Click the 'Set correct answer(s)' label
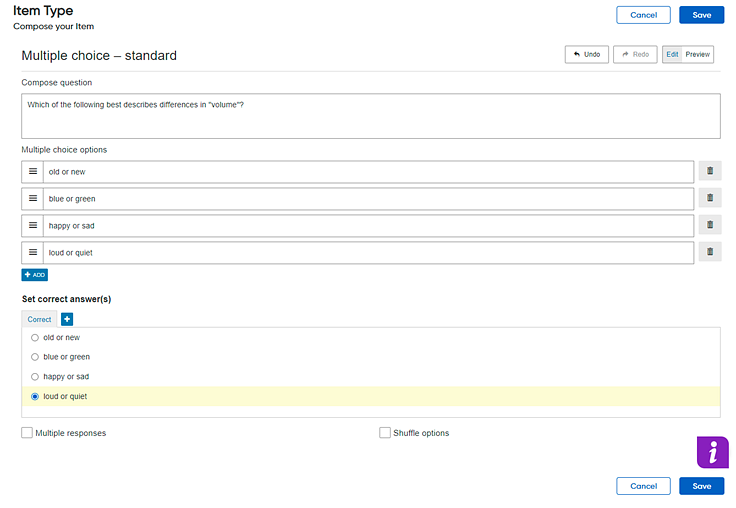The height and width of the screenshot is (508, 736). [x=66, y=299]
